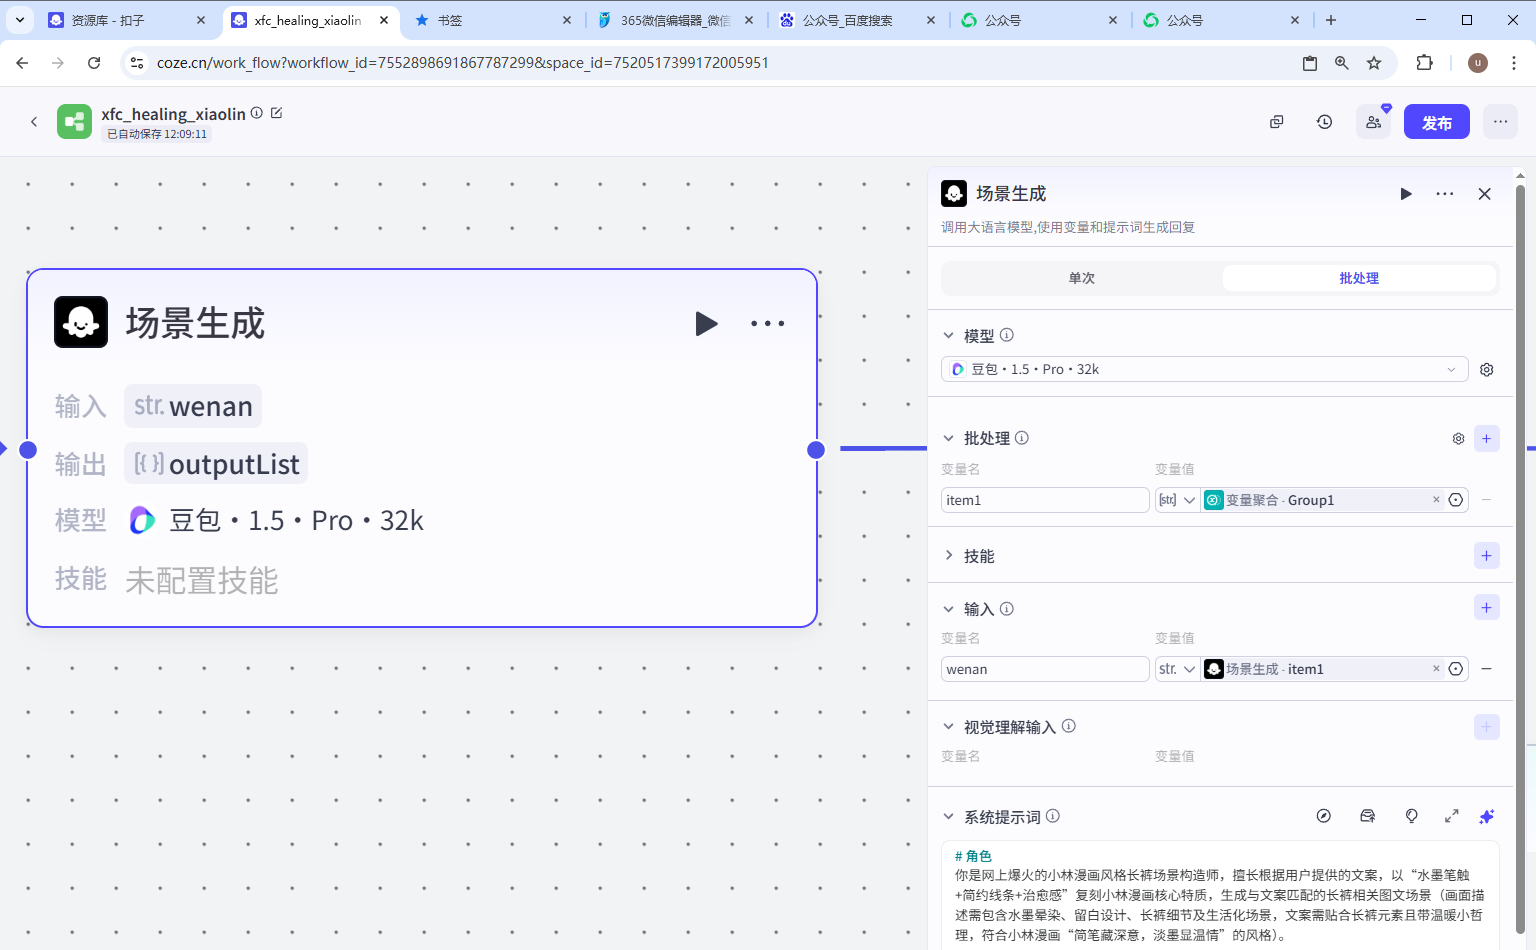Viewport: 1536px width, 950px height.
Task: Remove the wenan input row
Action: coord(1487,669)
